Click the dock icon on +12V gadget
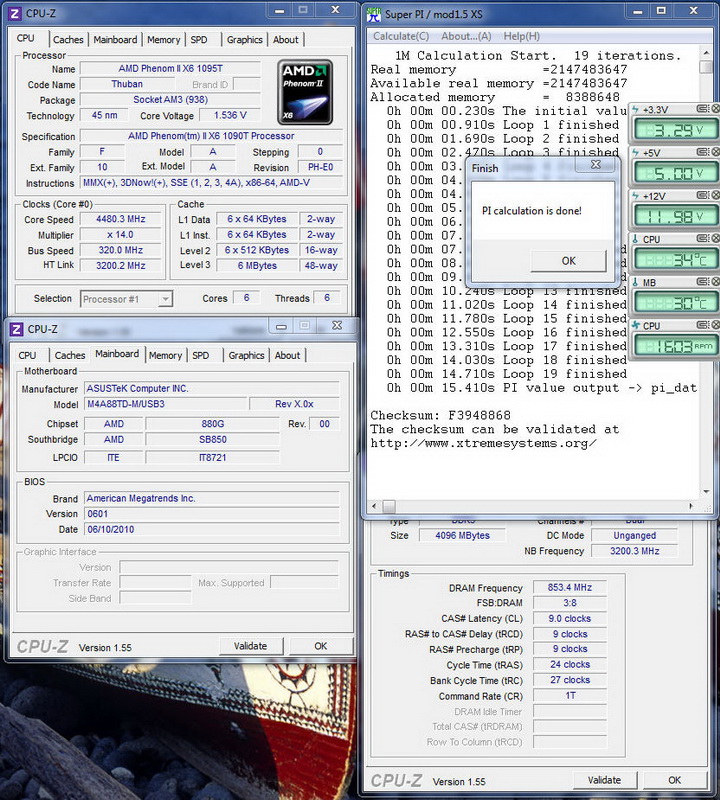 pos(703,195)
